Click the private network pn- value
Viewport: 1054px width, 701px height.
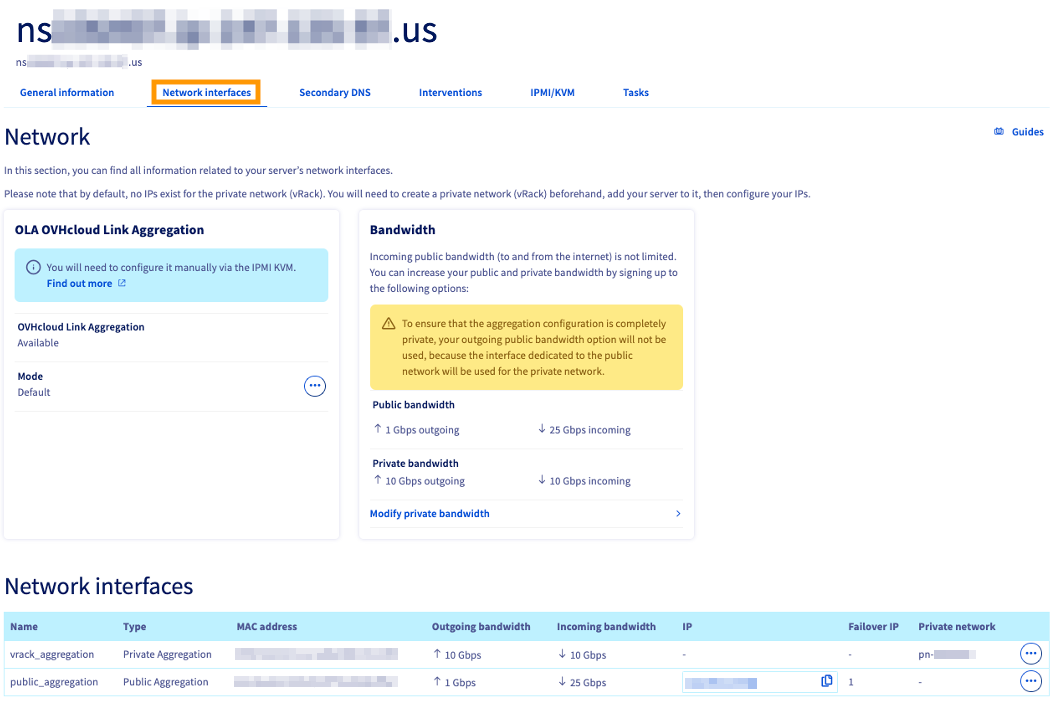click(947, 655)
